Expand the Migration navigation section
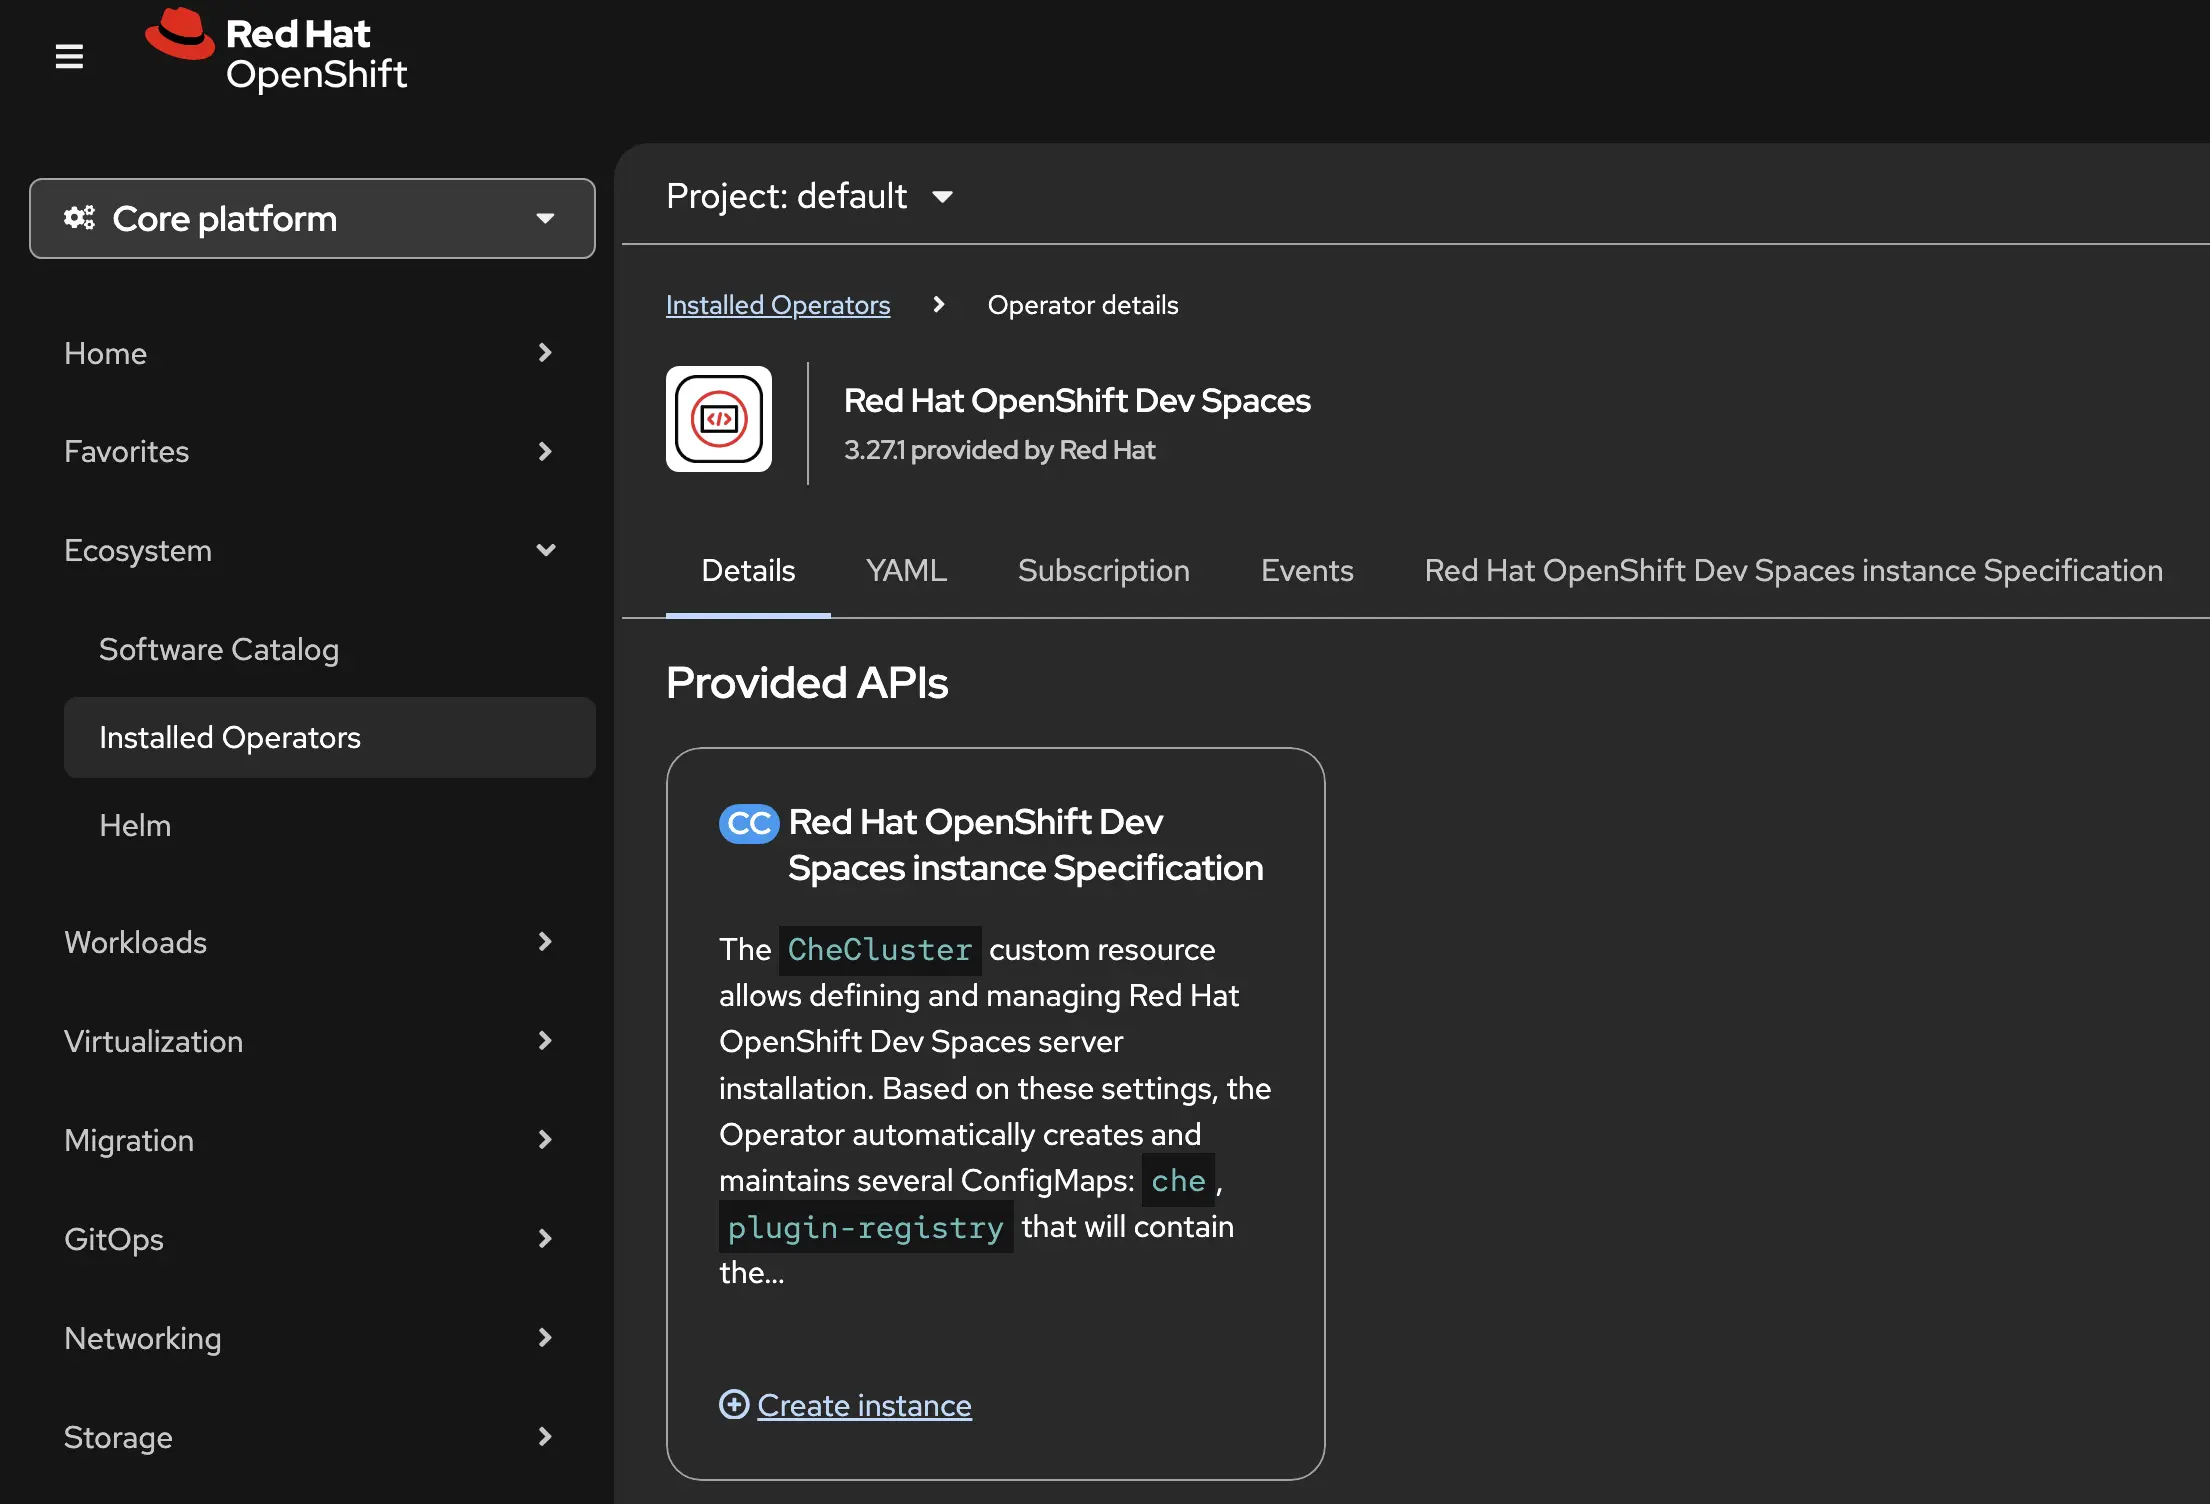Screen dimensions: 2210x1504 (x=312, y=1141)
